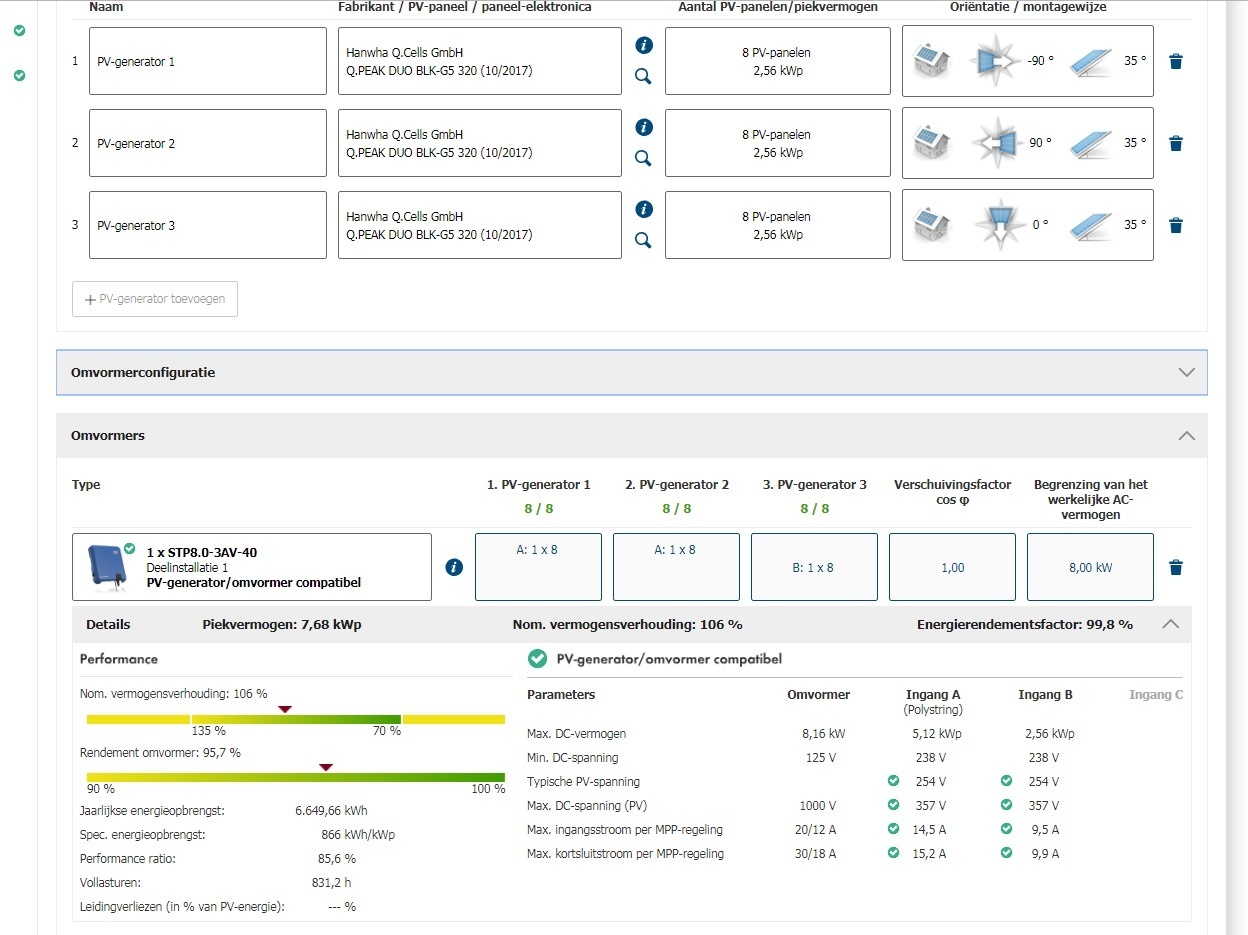The image size is (1248, 935).
Task: Collapse the inverter Details panel
Action: coord(1171,624)
